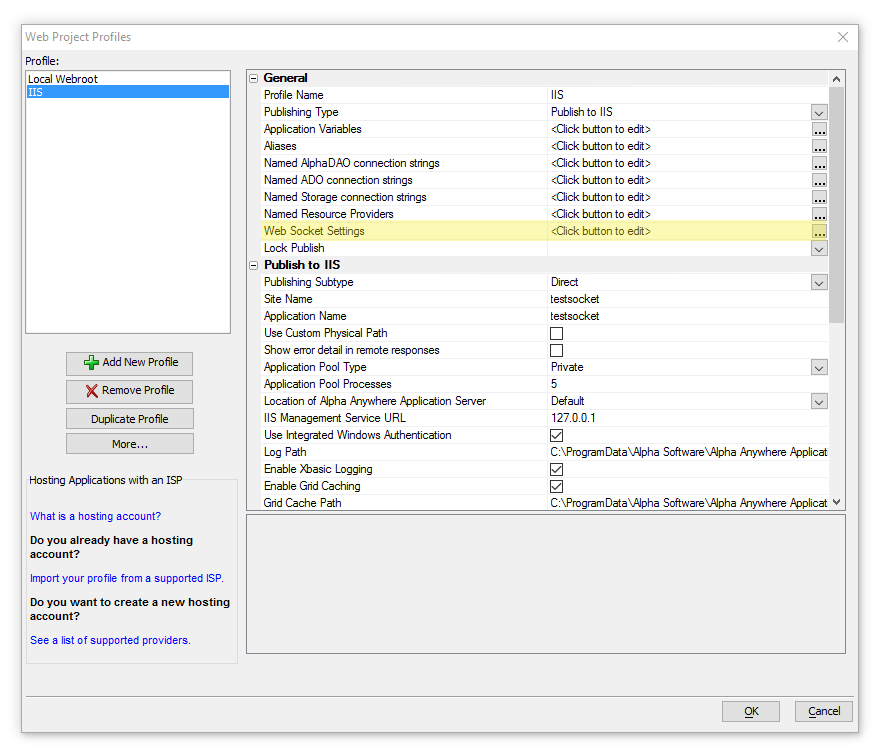Click the property grid vertical scrollbar thumb
This screenshot has width=877, height=750.
[836, 205]
